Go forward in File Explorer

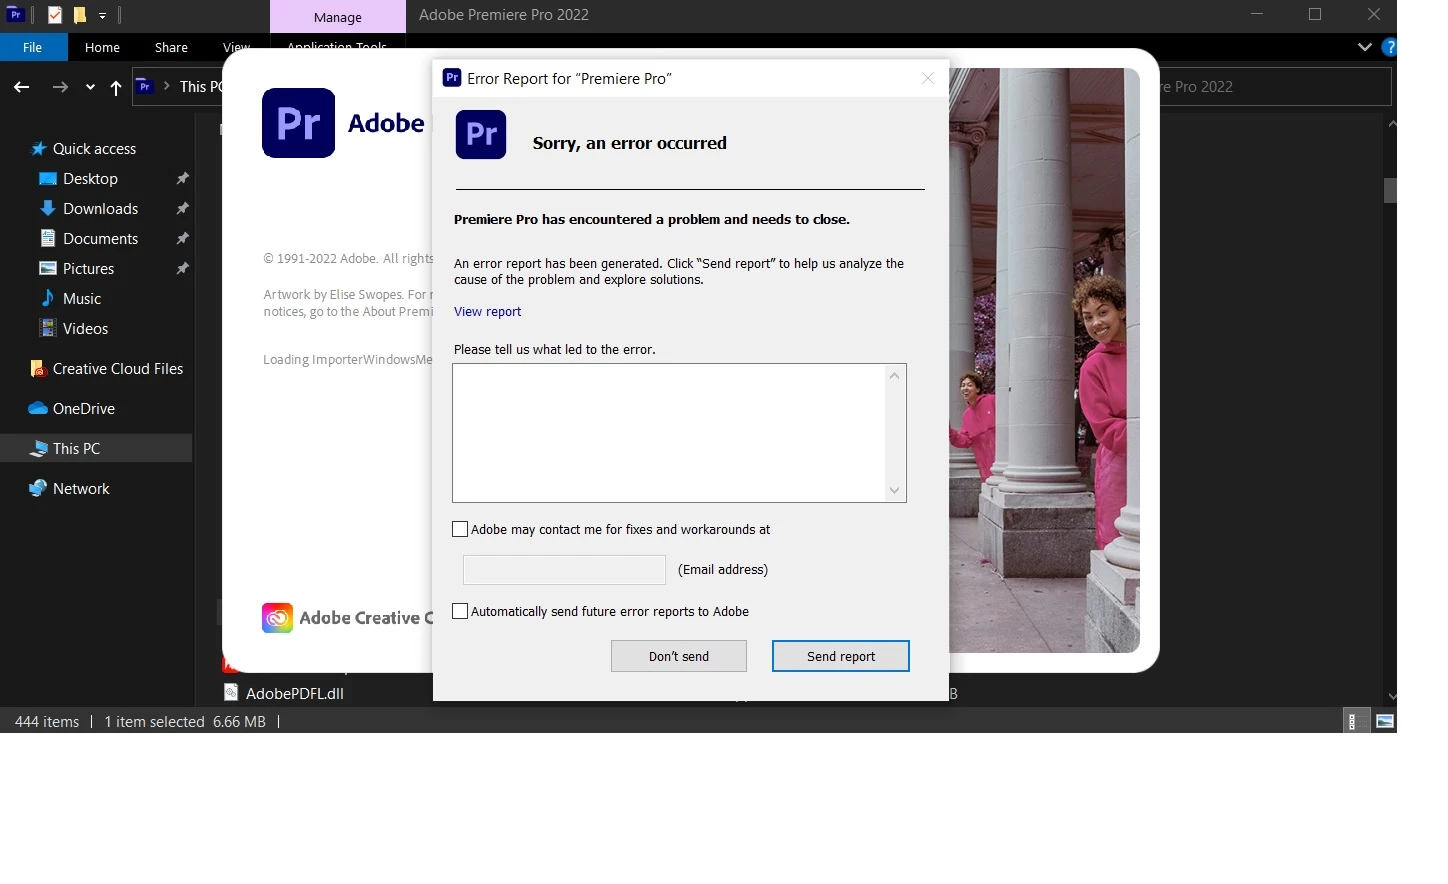coord(60,87)
